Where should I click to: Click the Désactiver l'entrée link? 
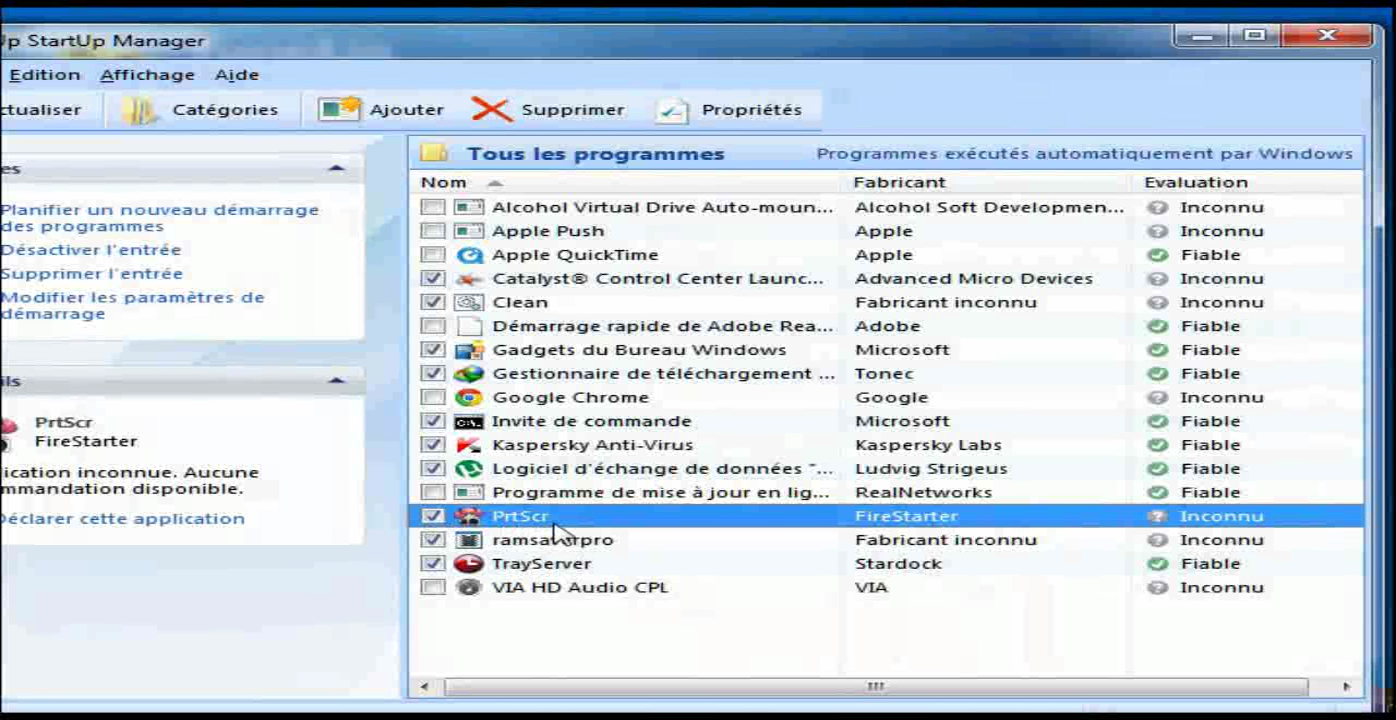(x=91, y=250)
